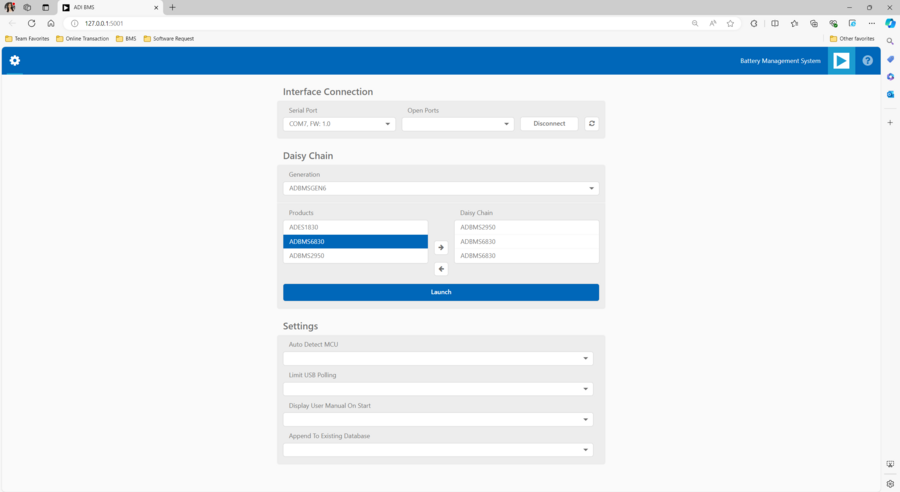The width and height of the screenshot is (900, 492).
Task: Select ADES1830 in the Products list
Action: [x=355, y=227]
